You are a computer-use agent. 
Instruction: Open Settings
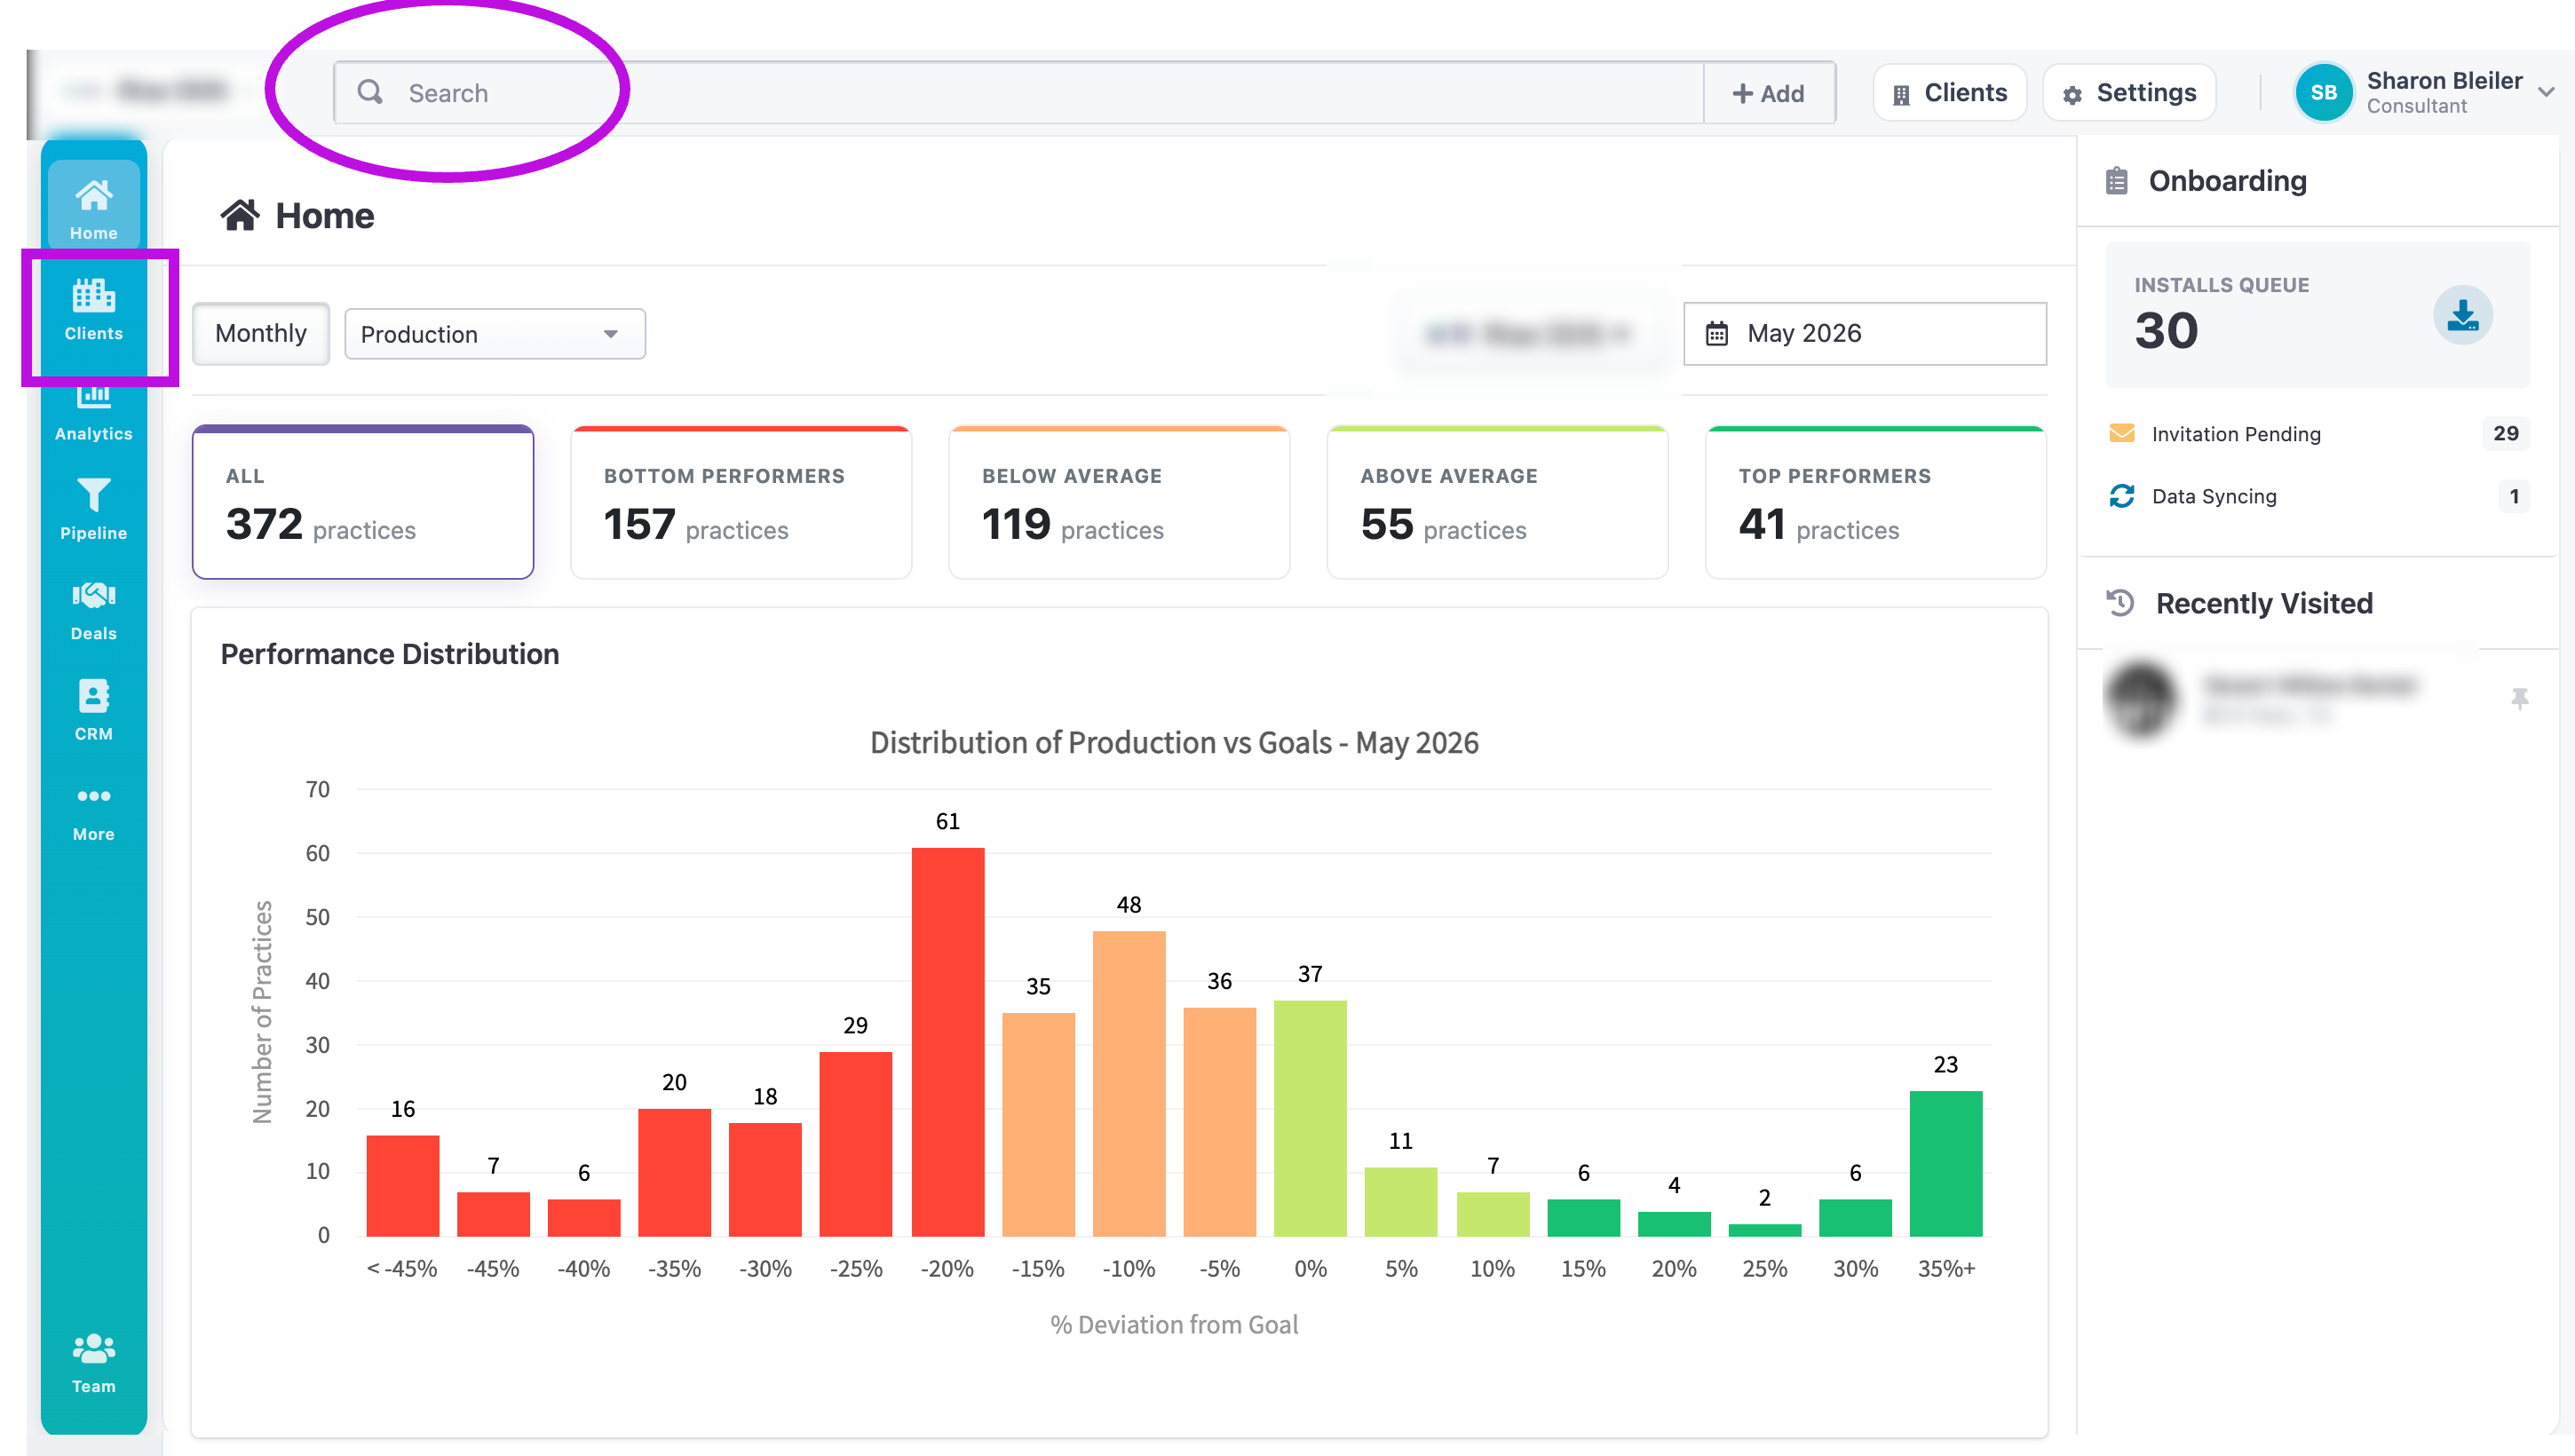click(2129, 93)
